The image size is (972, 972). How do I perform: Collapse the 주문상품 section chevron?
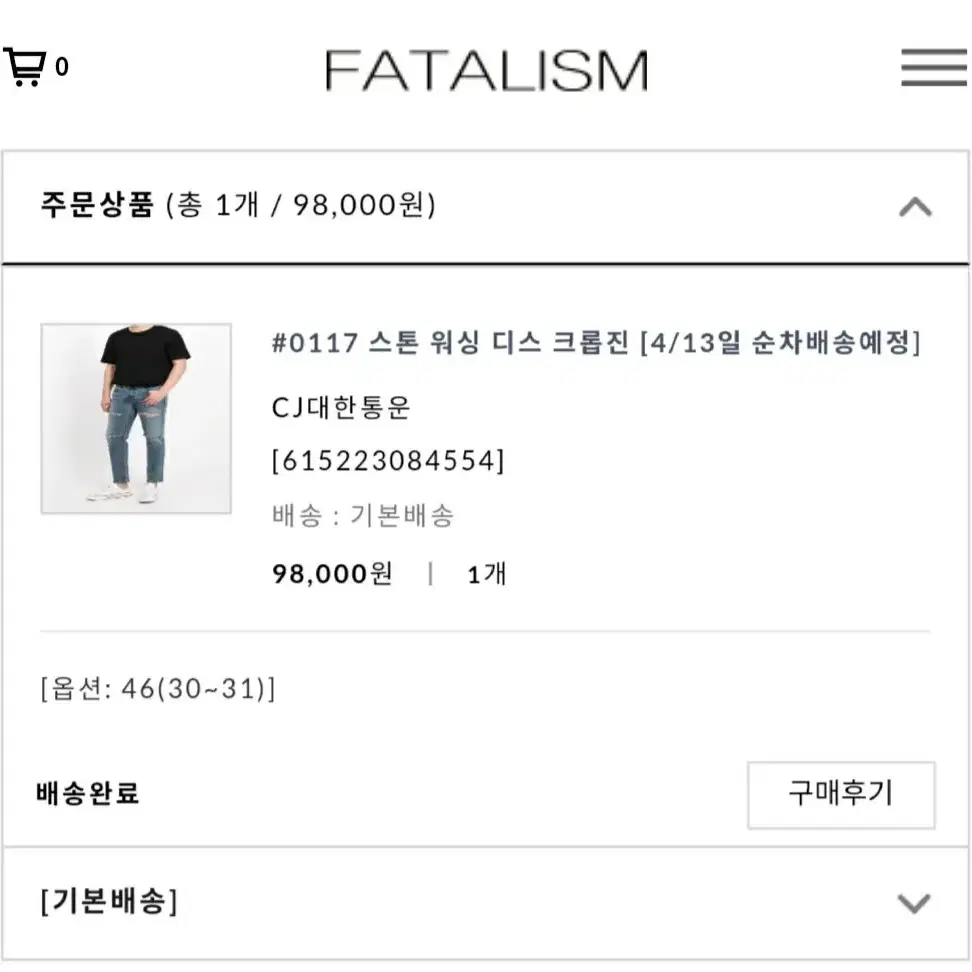[x=915, y=206]
